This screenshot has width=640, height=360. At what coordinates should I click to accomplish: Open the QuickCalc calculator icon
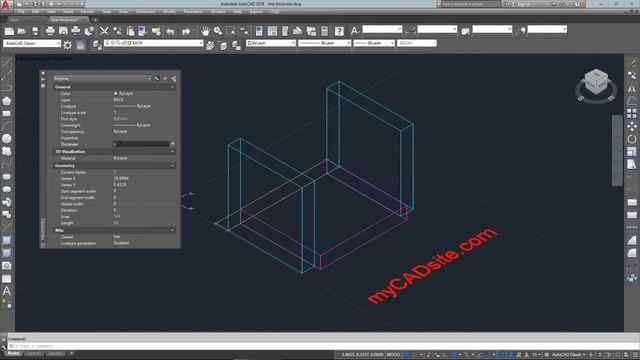click(x=324, y=31)
